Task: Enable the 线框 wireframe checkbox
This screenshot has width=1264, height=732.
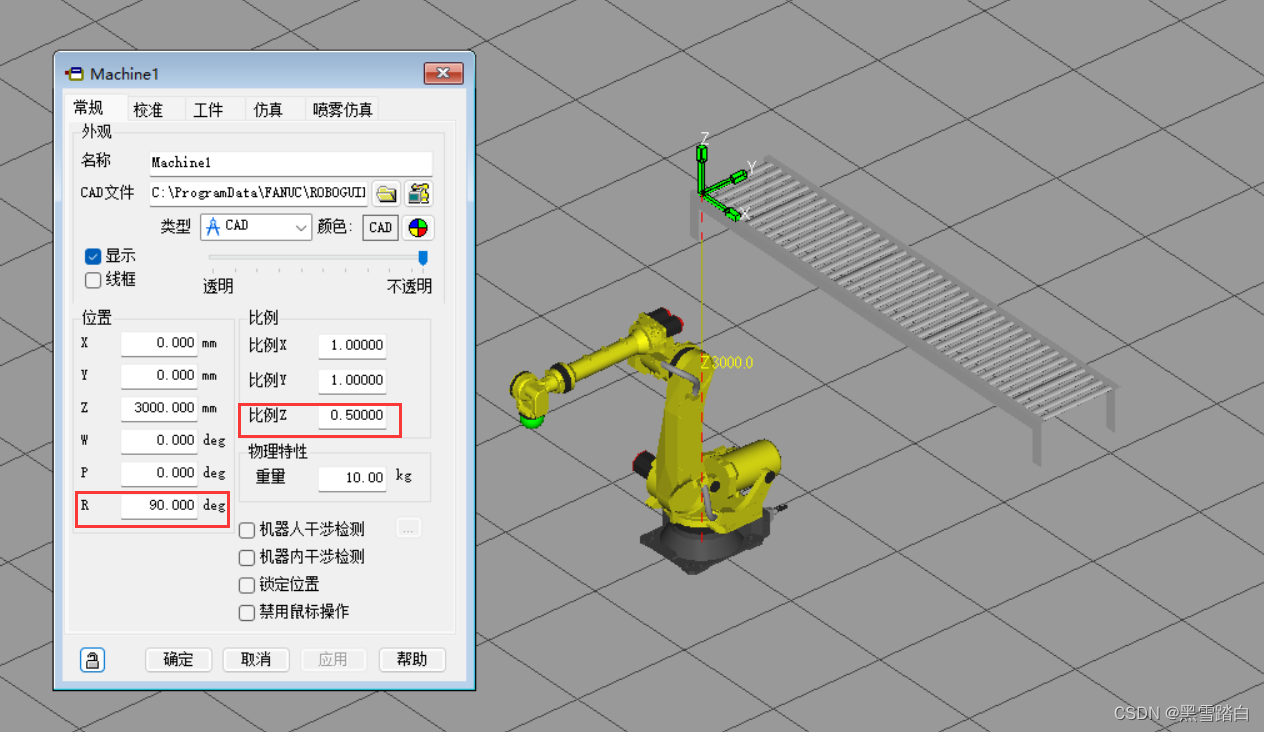Action: coord(93,279)
